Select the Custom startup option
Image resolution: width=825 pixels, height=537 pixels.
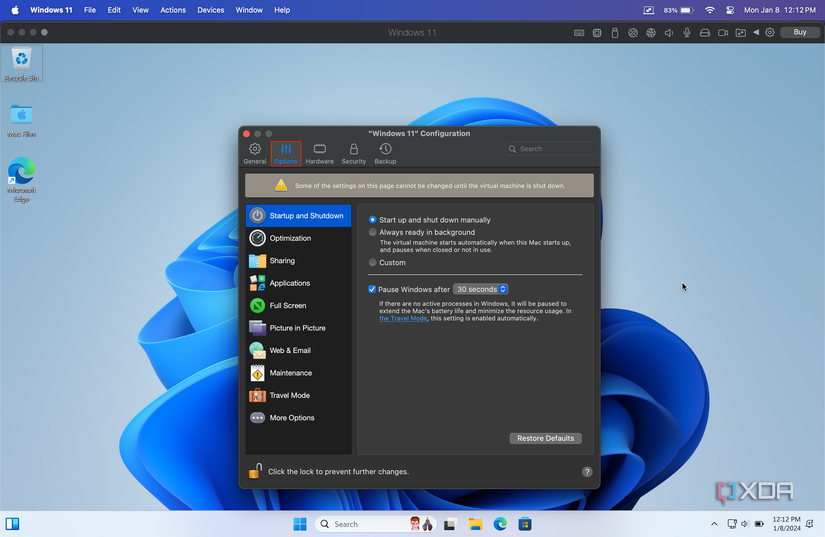pyautogui.click(x=373, y=262)
